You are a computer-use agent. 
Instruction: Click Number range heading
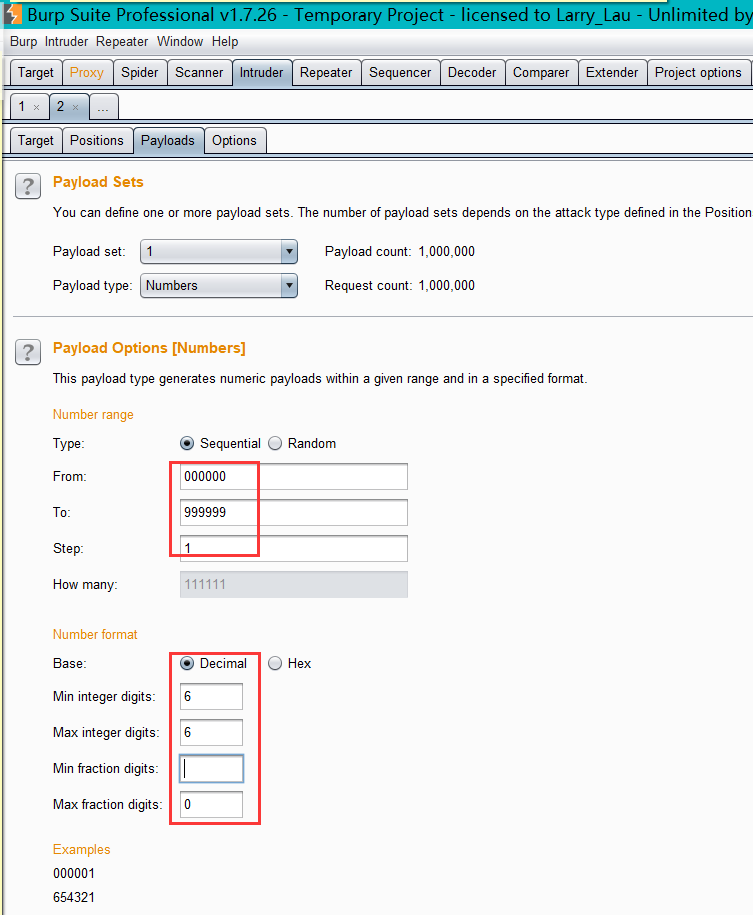(x=93, y=415)
